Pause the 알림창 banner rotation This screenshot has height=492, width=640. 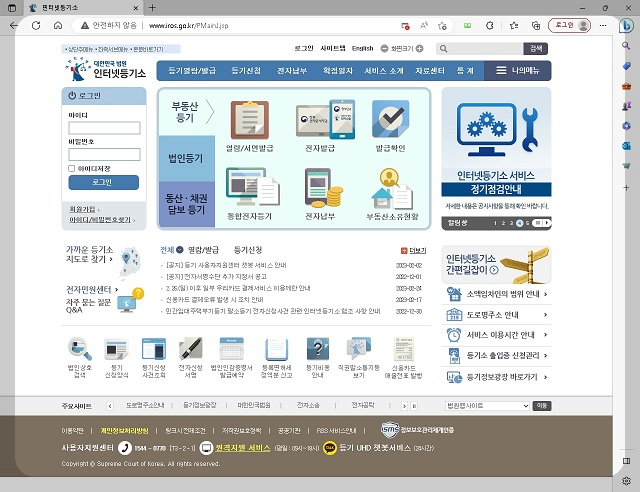click(x=538, y=223)
